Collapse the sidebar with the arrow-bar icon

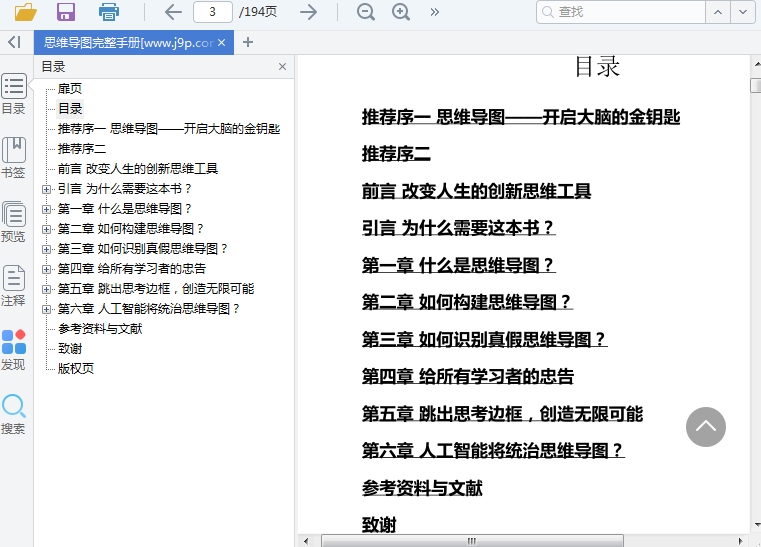pos(14,42)
